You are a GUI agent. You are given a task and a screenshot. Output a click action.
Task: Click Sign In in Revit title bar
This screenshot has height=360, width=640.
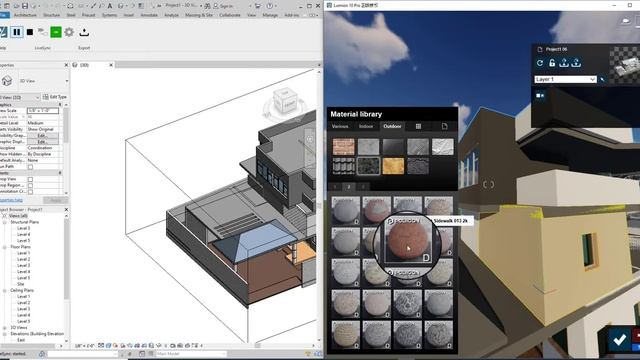223,6
